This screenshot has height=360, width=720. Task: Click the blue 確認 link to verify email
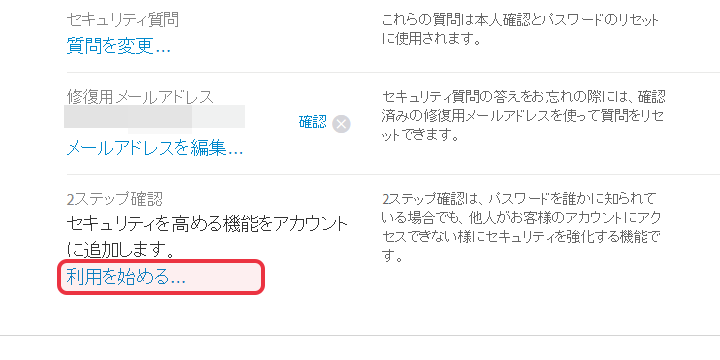point(313,122)
